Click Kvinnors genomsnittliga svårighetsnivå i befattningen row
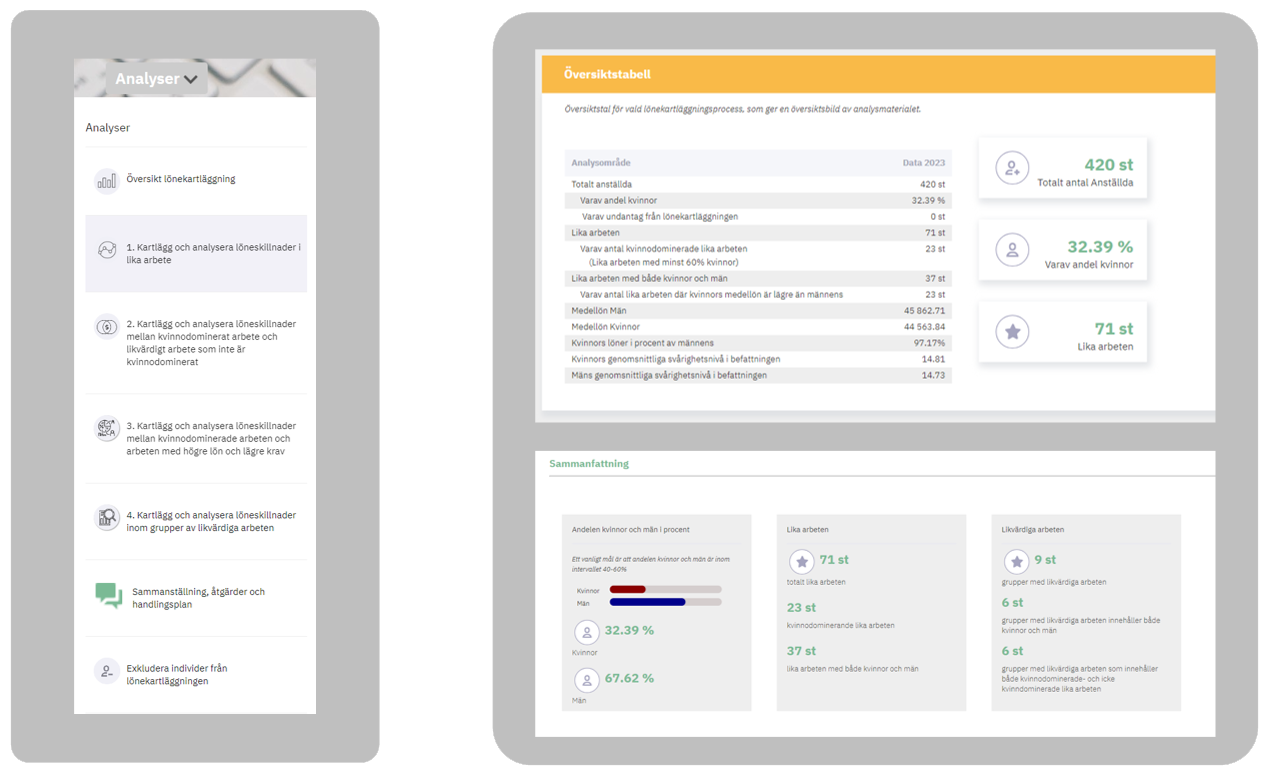Image resolution: width=1268 pixels, height=776 pixels. point(758,359)
